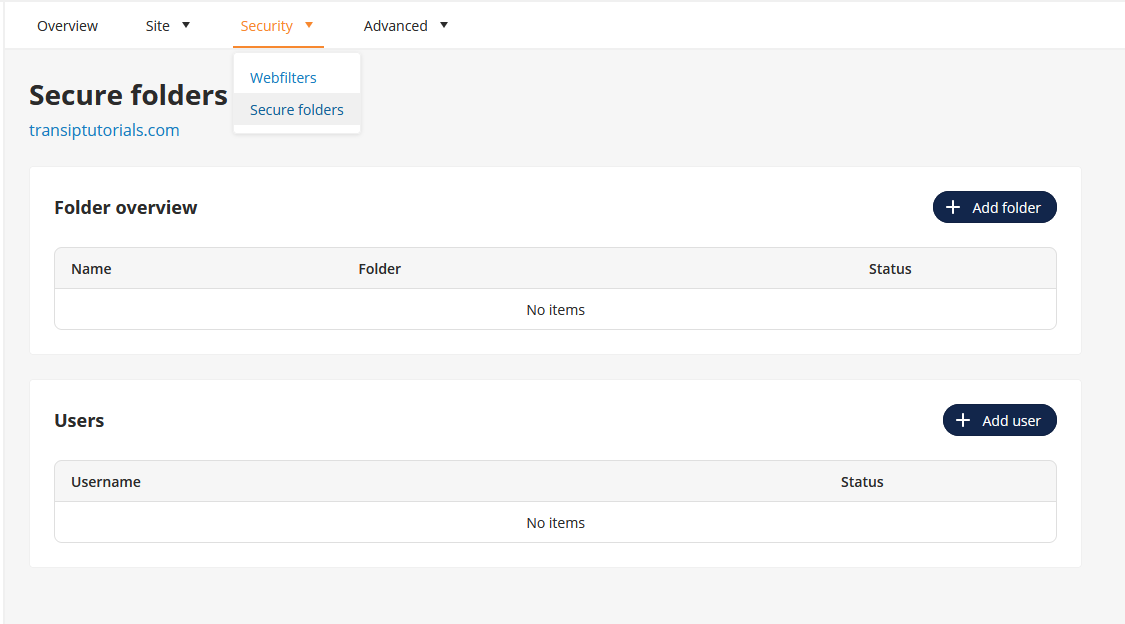1125x624 pixels.
Task: Click the Security menu label
Action: pyautogui.click(x=266, y=26)
